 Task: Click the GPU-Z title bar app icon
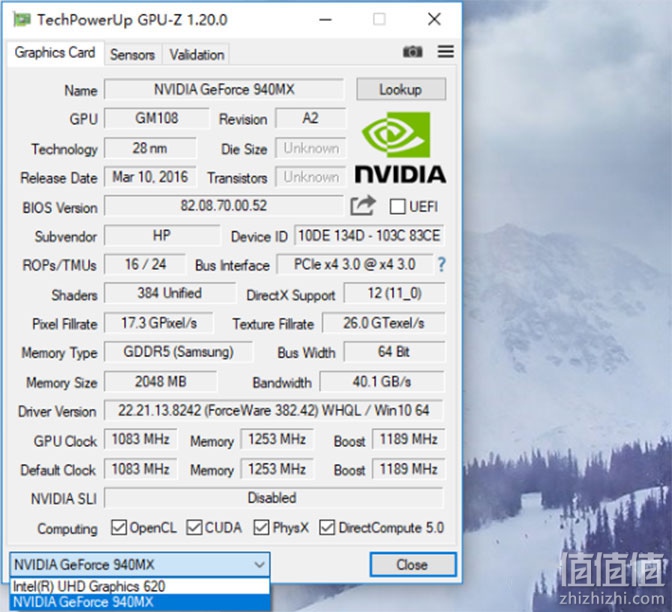click(x=21, y=20)
